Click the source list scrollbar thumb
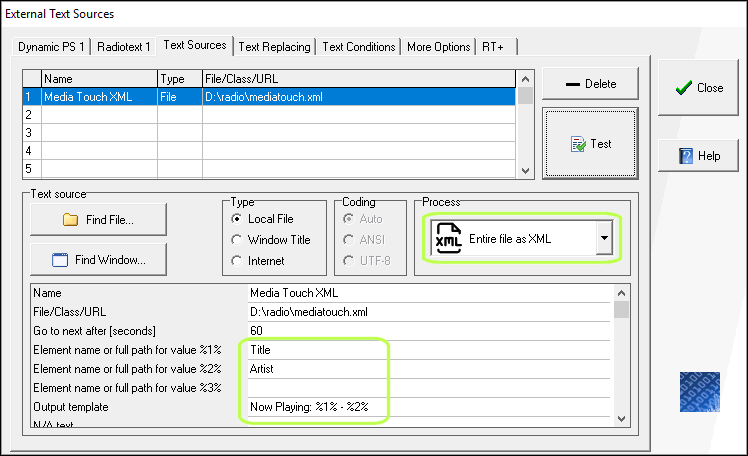This screenshot has width=748, height=456. 525,95
